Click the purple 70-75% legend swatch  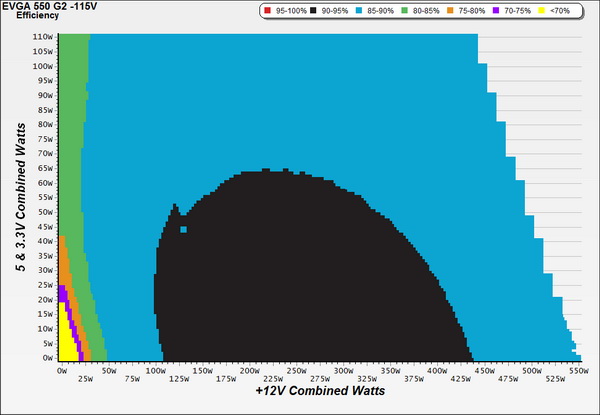(496, 11)
